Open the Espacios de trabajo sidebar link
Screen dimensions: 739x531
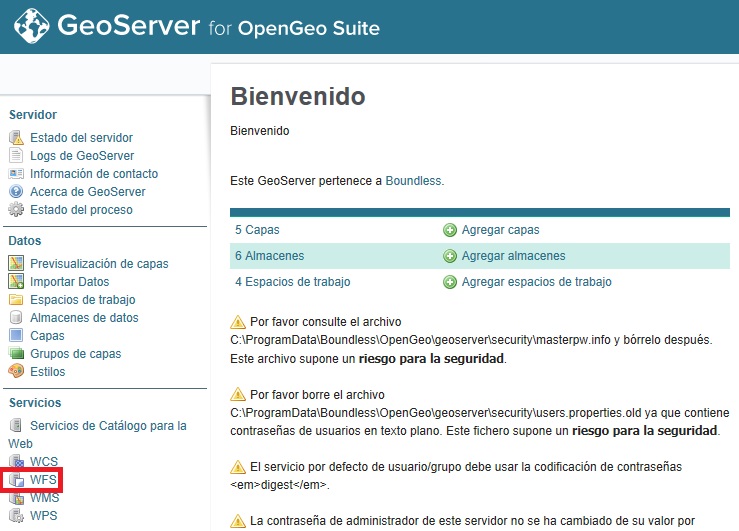coord(82,300)
